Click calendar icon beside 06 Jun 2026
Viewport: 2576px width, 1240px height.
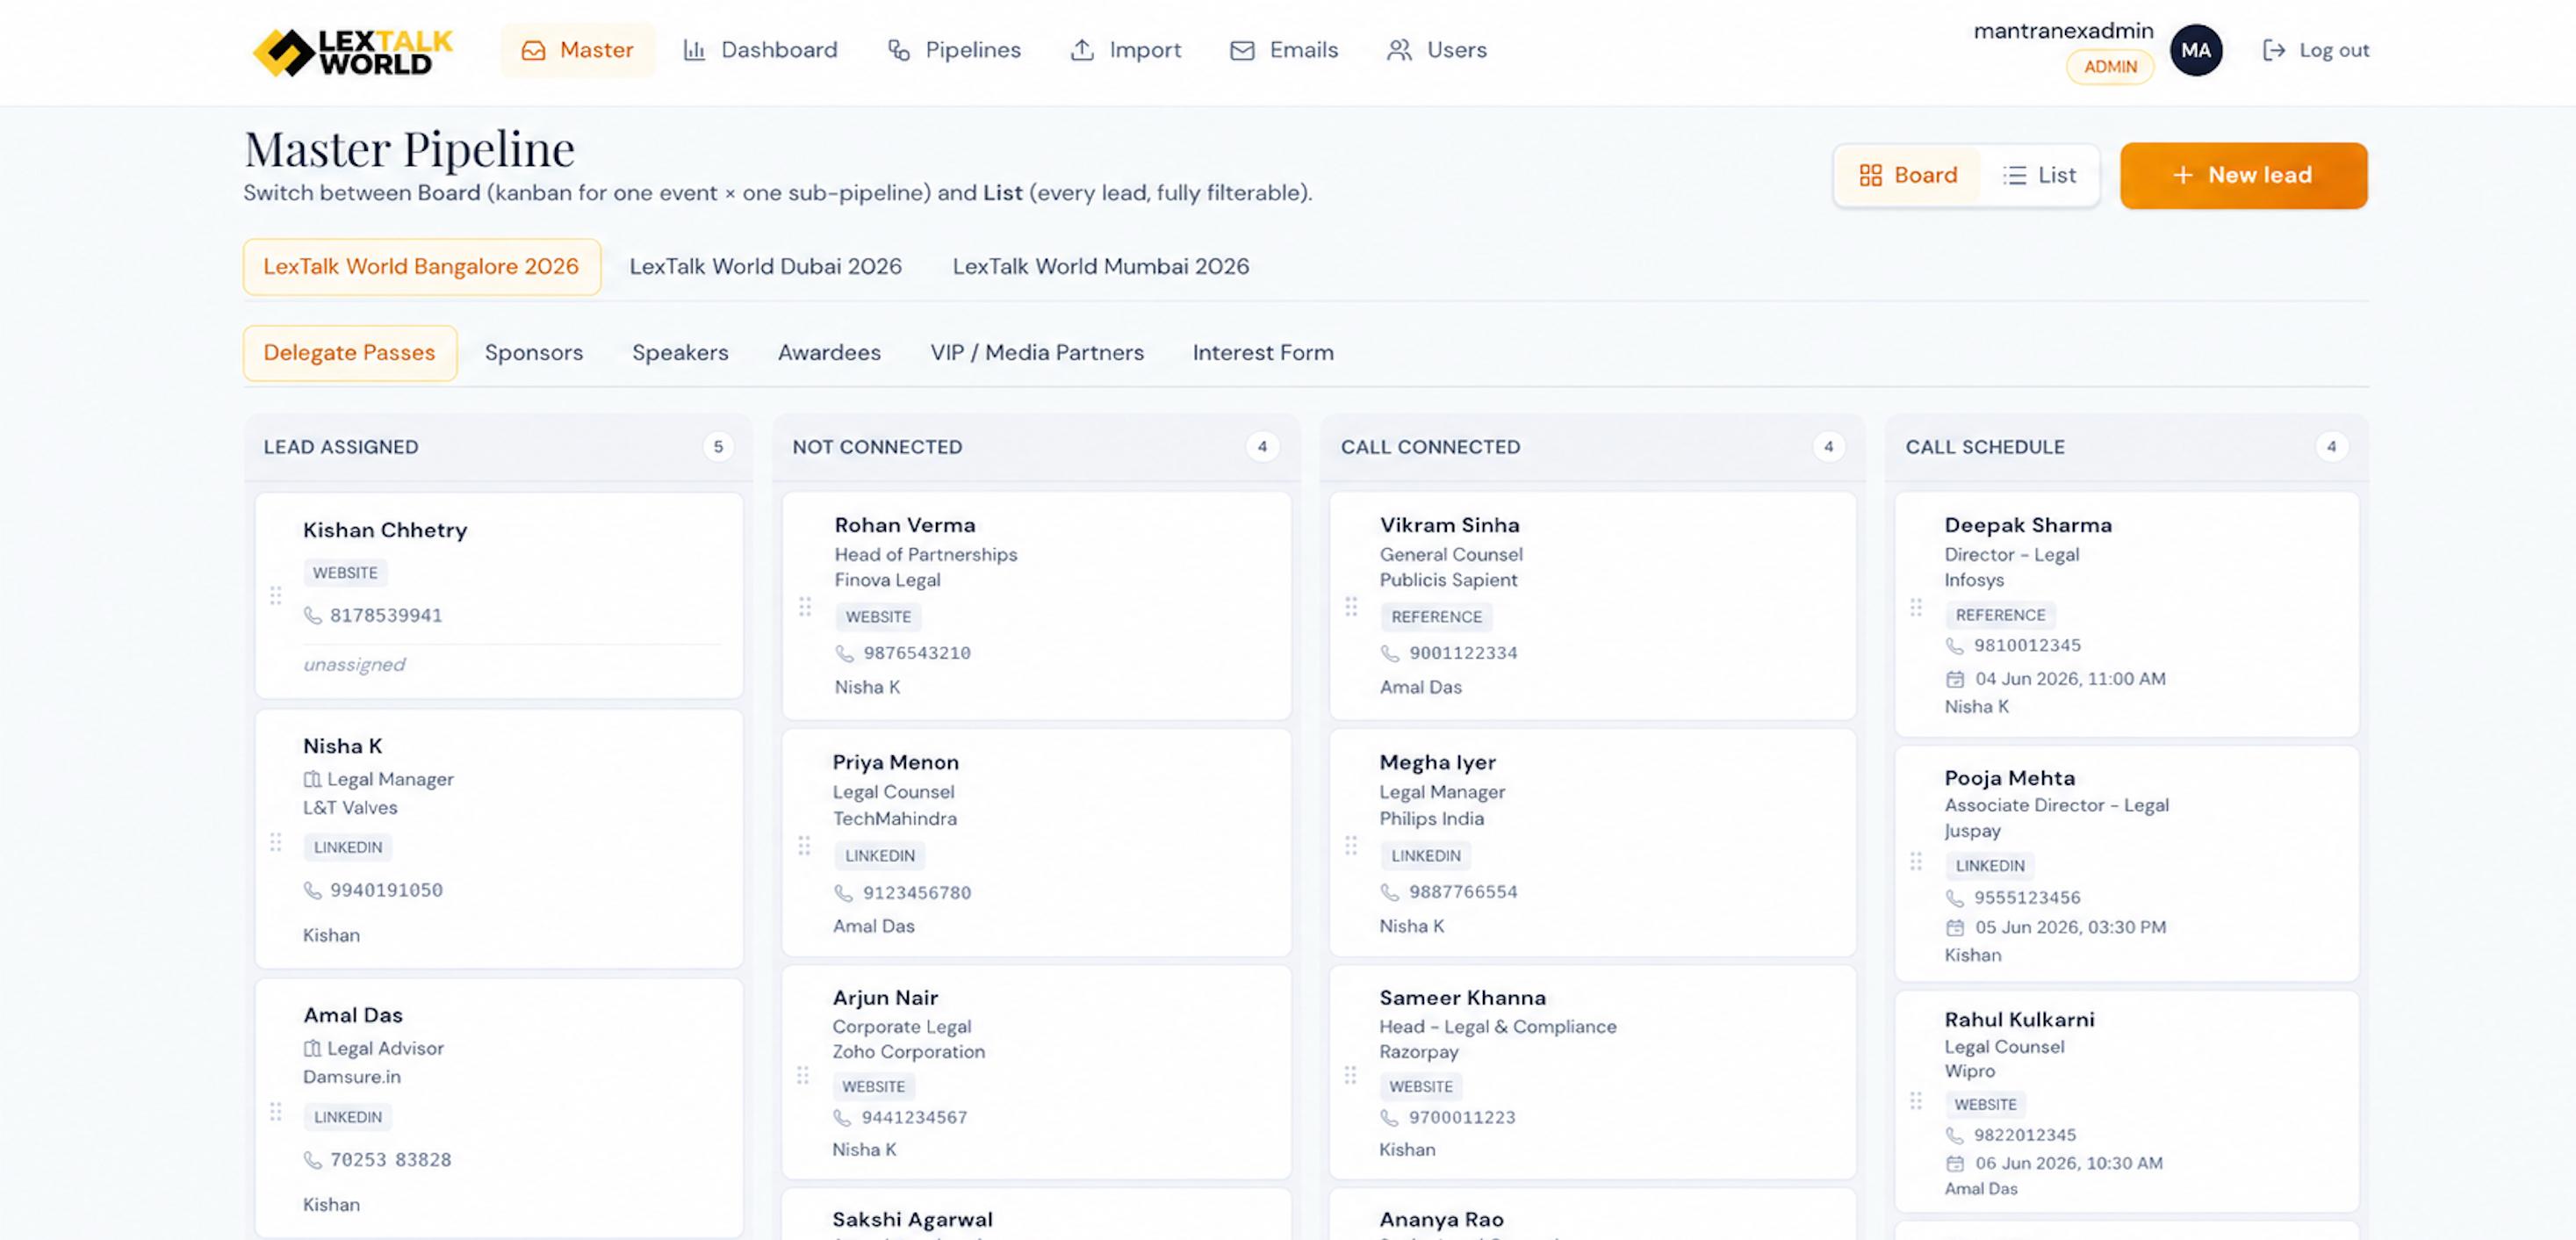pyautogui.click(x=1955, y=1164)
